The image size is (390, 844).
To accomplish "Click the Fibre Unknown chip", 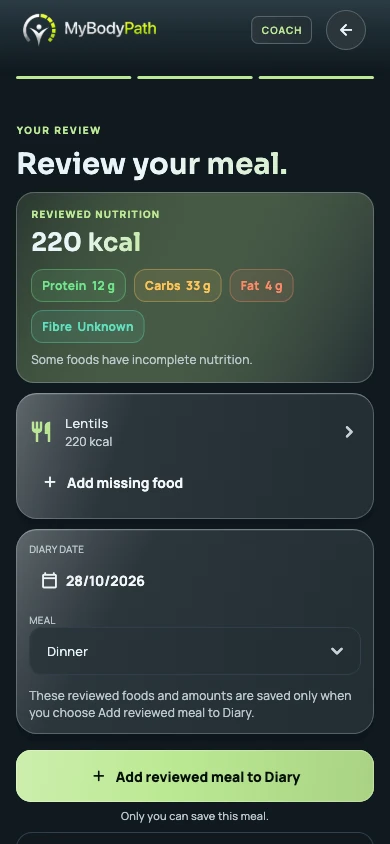I will click(88, 326).
